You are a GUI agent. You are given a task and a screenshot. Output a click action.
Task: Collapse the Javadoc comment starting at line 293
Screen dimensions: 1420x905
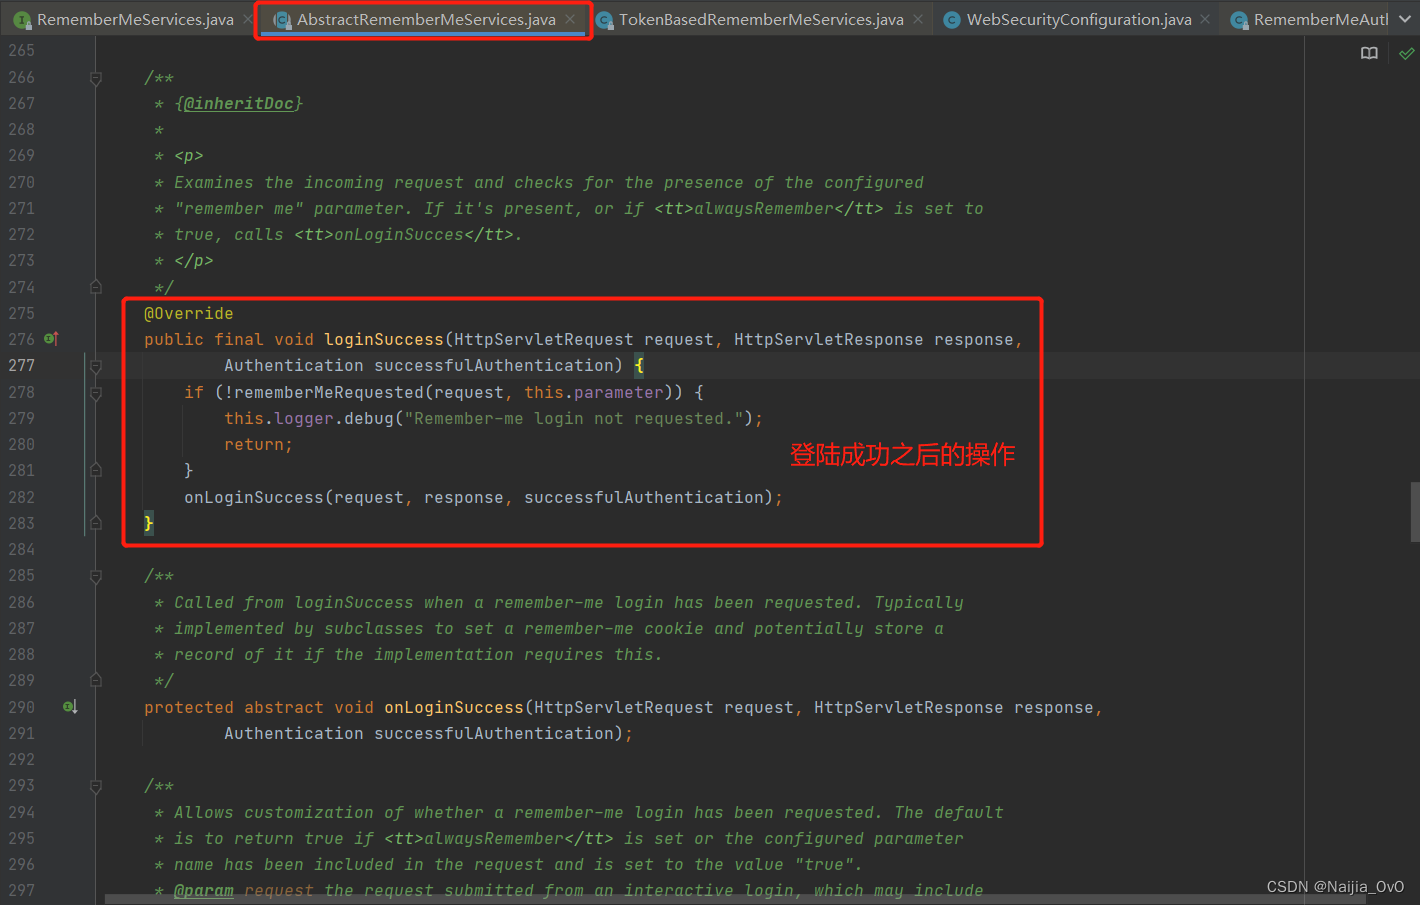click(96, 786)
